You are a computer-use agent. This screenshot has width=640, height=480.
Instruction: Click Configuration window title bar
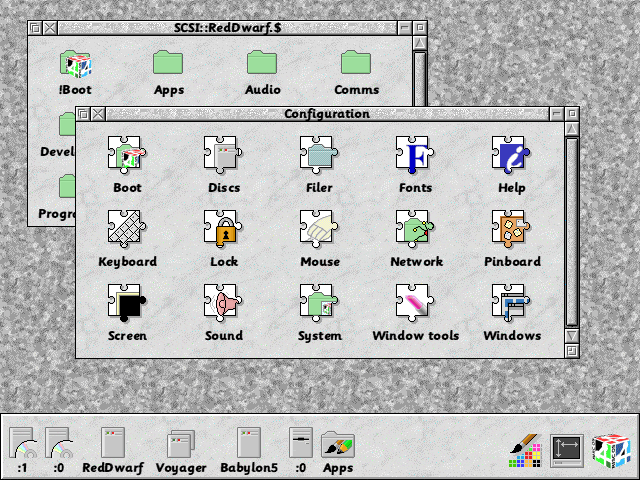[x=327, y=114]
